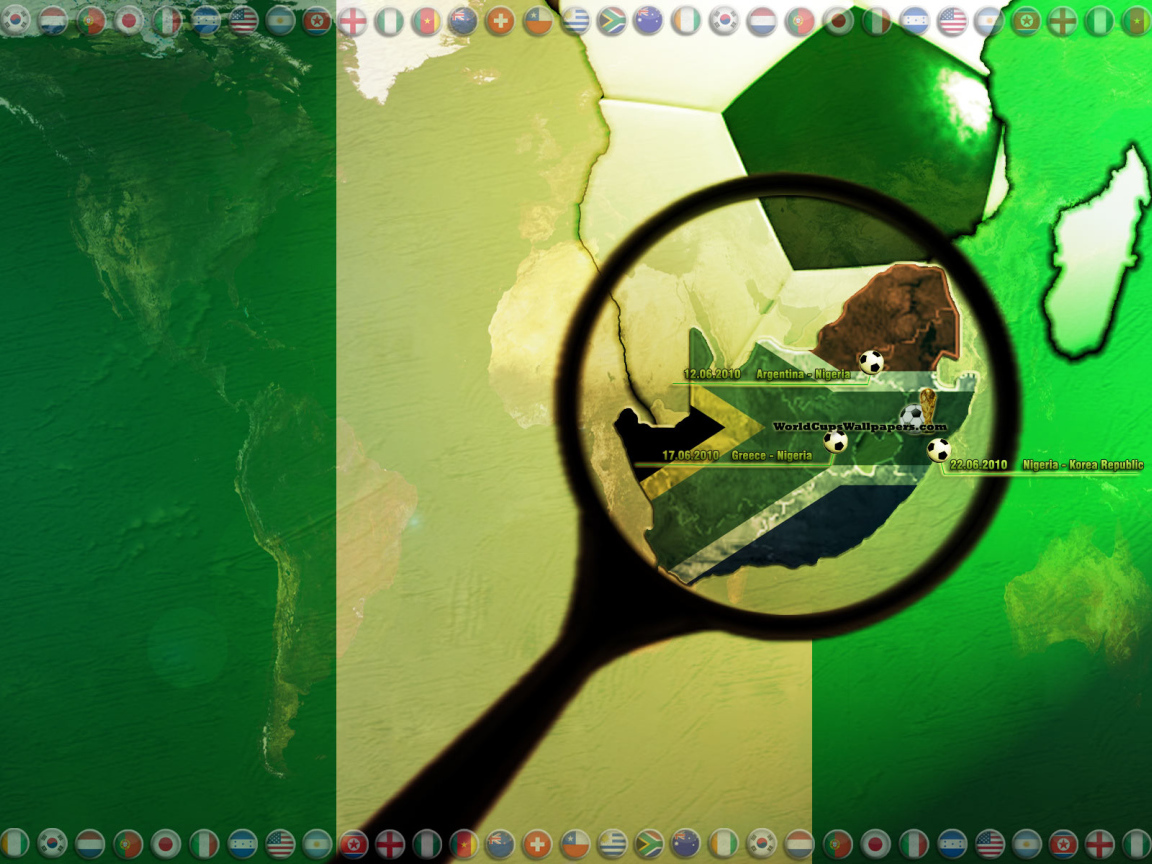
Task: Click the Cameroon flag in the bottom row
Action: click(464, 843)
